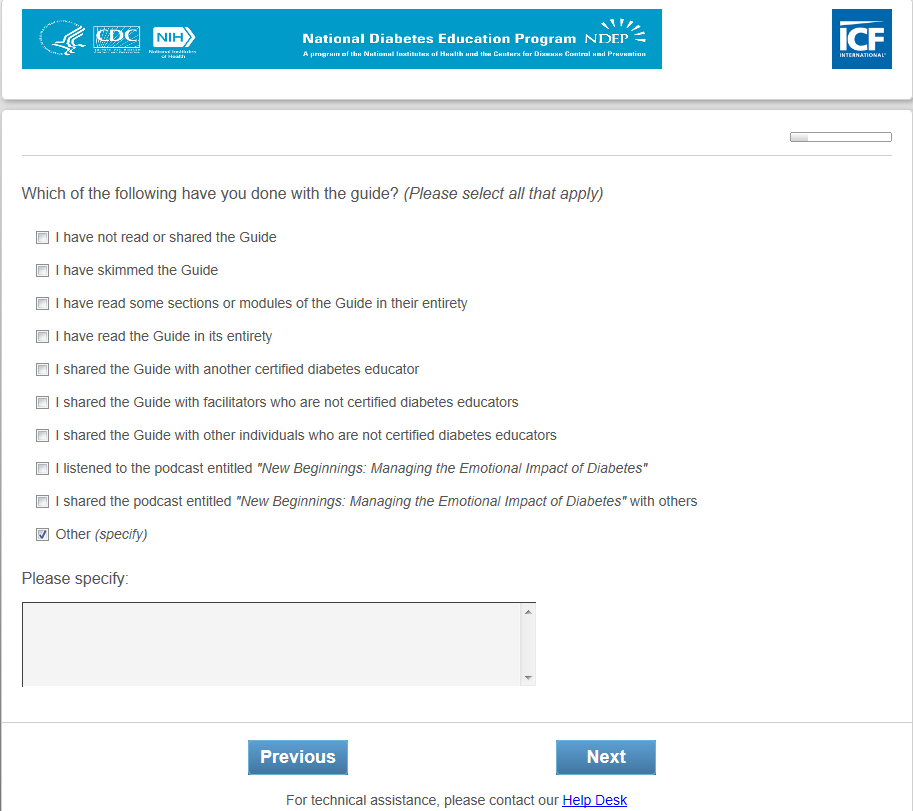The height and width of the screenshot is (811, 913).
Task: Tick "shared the Guide with facilitators" option
Action: [x=42, y=403]
